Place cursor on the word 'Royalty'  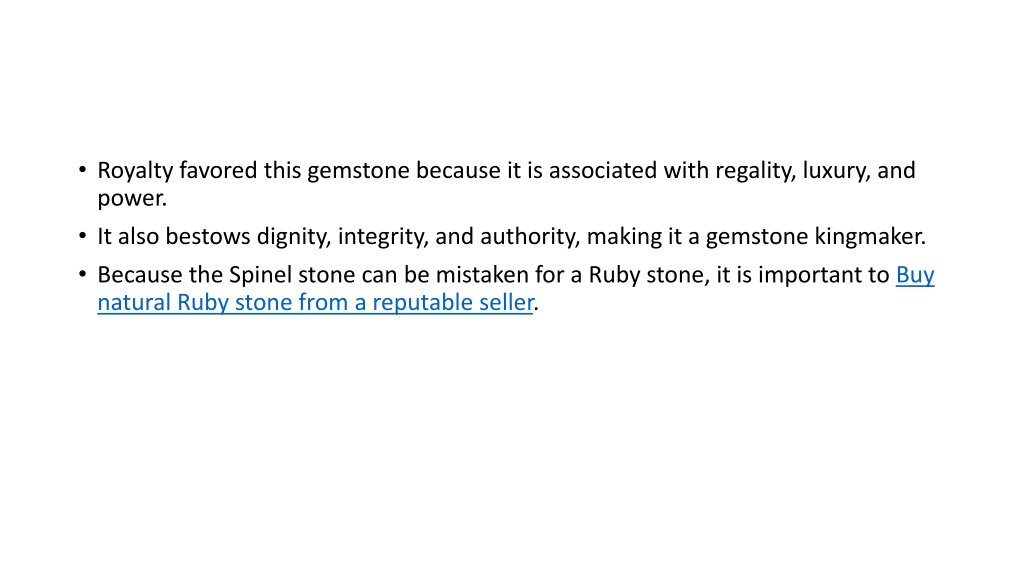135,171
